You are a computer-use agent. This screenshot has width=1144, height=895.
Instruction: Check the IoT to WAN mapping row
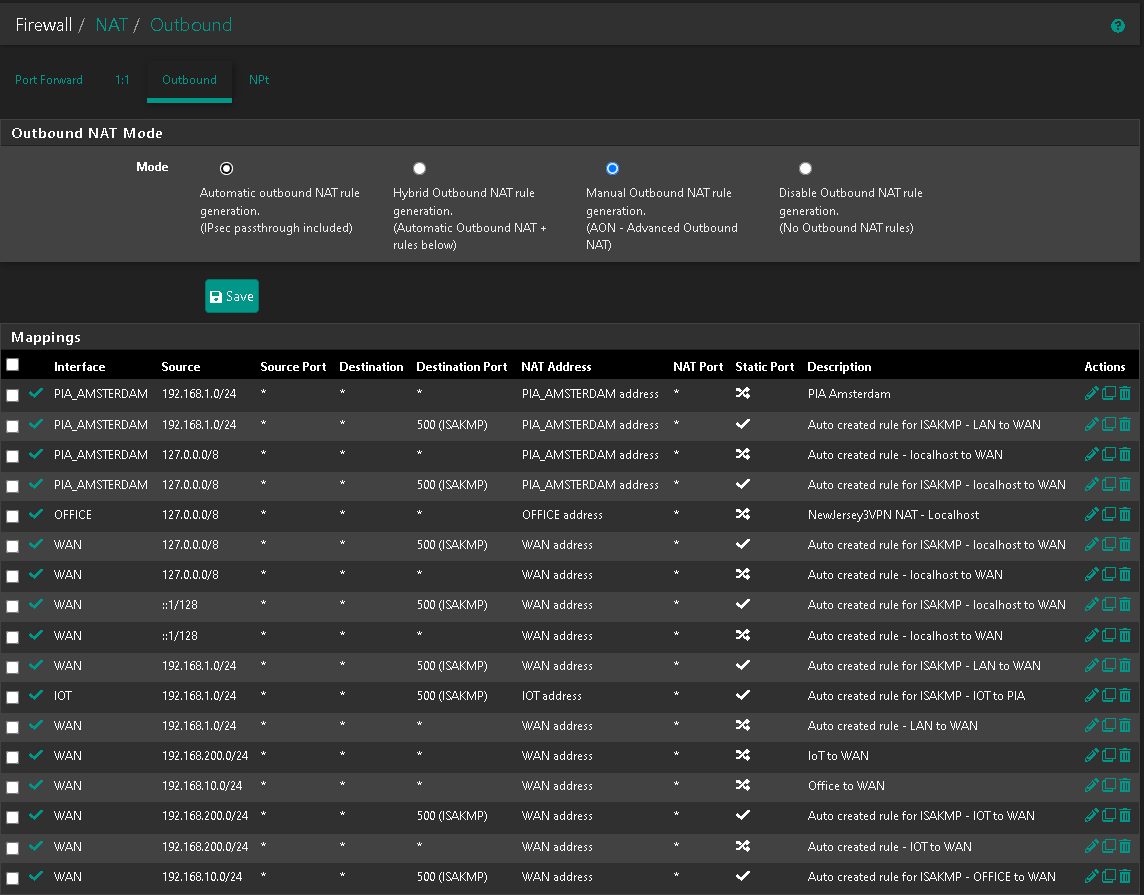[x=12, y=758]
